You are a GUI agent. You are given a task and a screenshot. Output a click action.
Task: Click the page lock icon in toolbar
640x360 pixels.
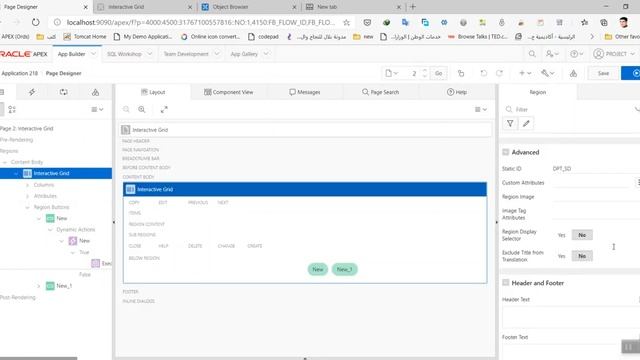[x=461, y=73]
